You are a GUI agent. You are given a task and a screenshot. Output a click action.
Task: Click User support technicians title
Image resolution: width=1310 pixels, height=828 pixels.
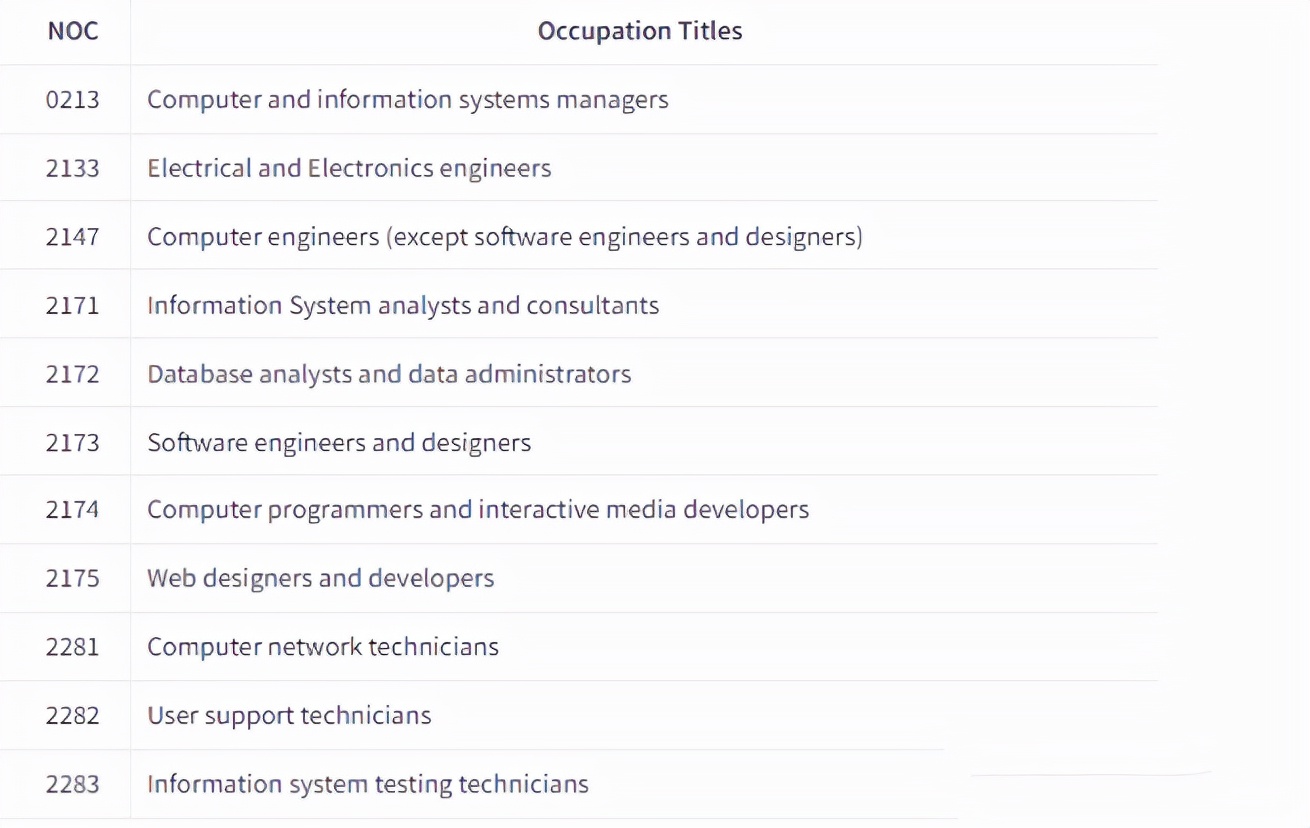(289, 716)
